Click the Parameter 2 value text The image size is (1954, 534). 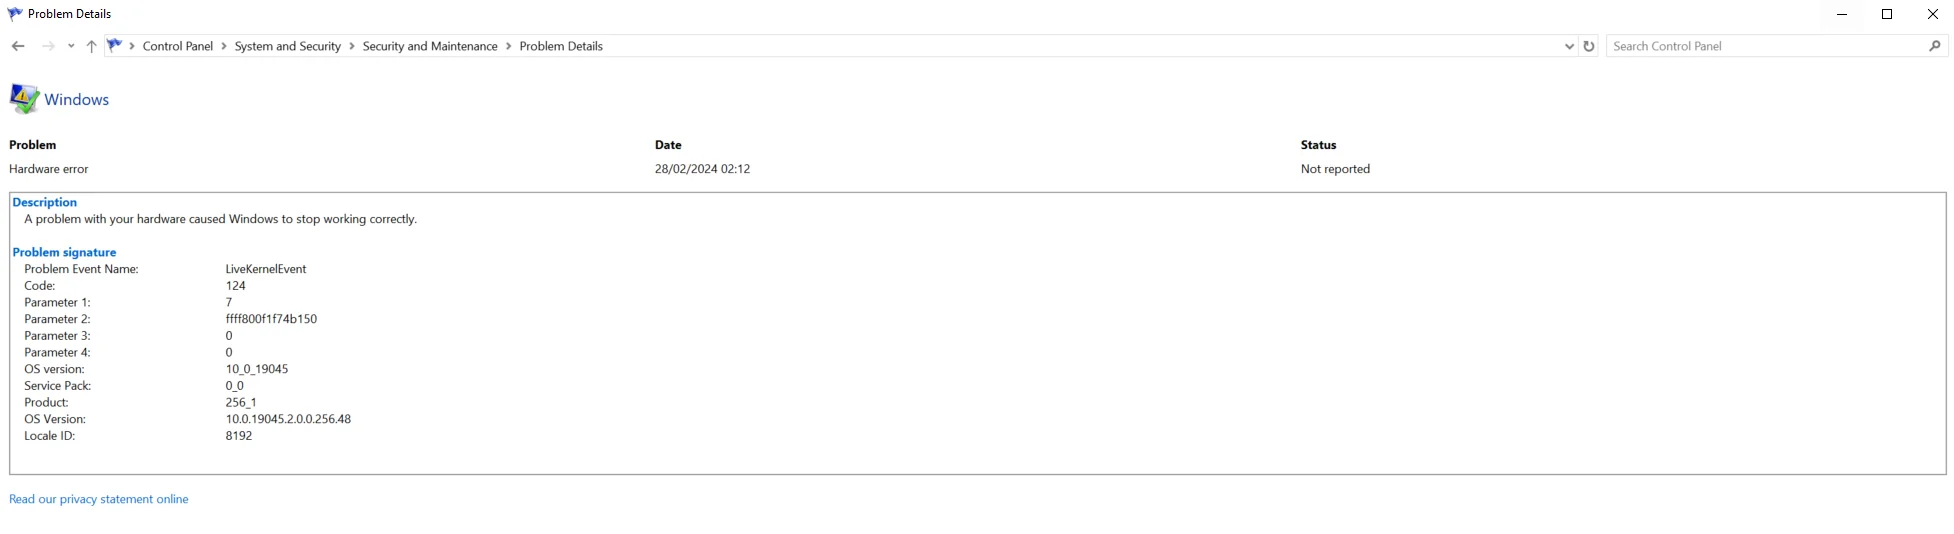point(271,319)
